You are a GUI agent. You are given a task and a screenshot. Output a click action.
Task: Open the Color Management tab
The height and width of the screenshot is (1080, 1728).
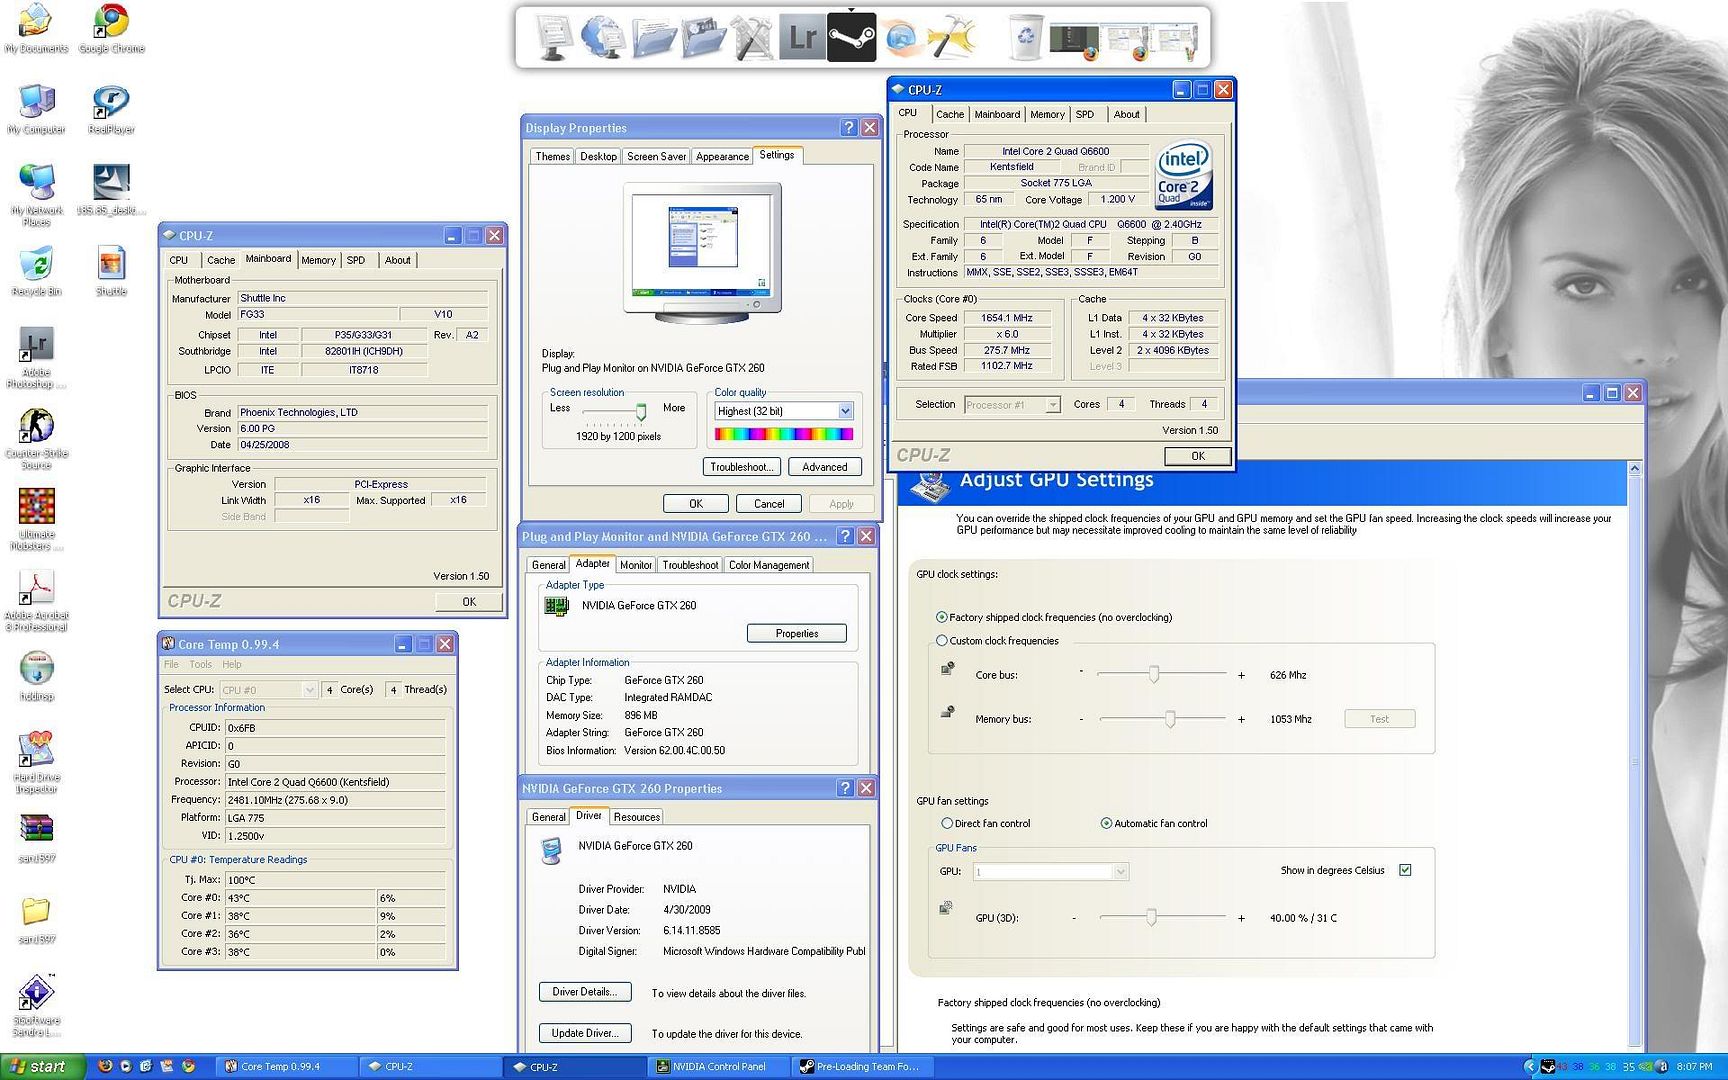[768, 565]
